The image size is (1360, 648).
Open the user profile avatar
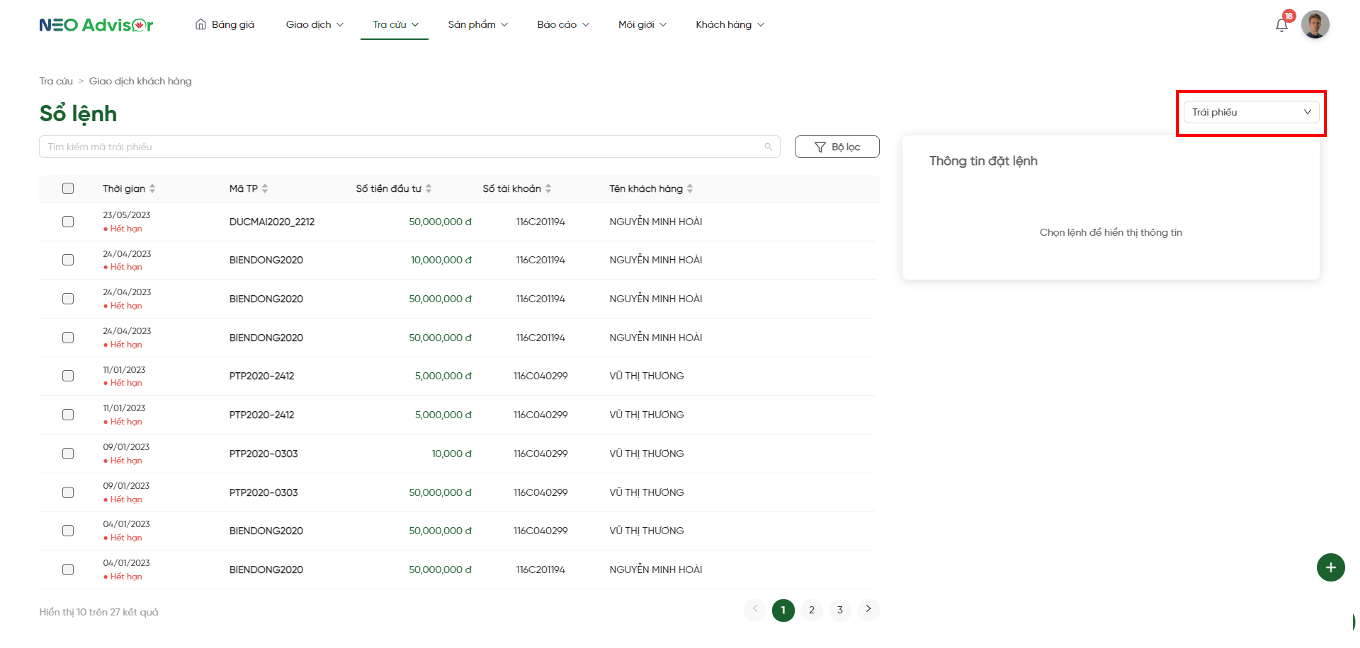(x=1315, y=25)
